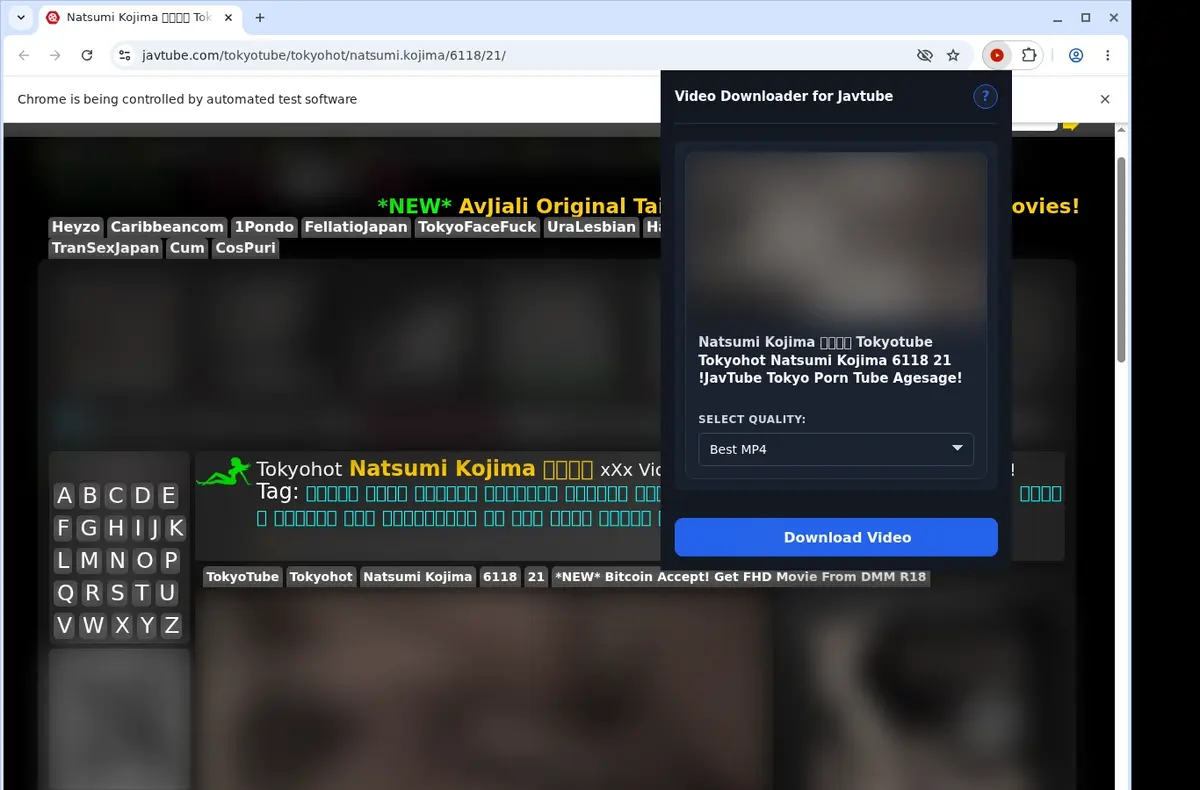Screen dimensions: 1200x790
Task: Click letter U in the alphabet index
Action: 167,593
